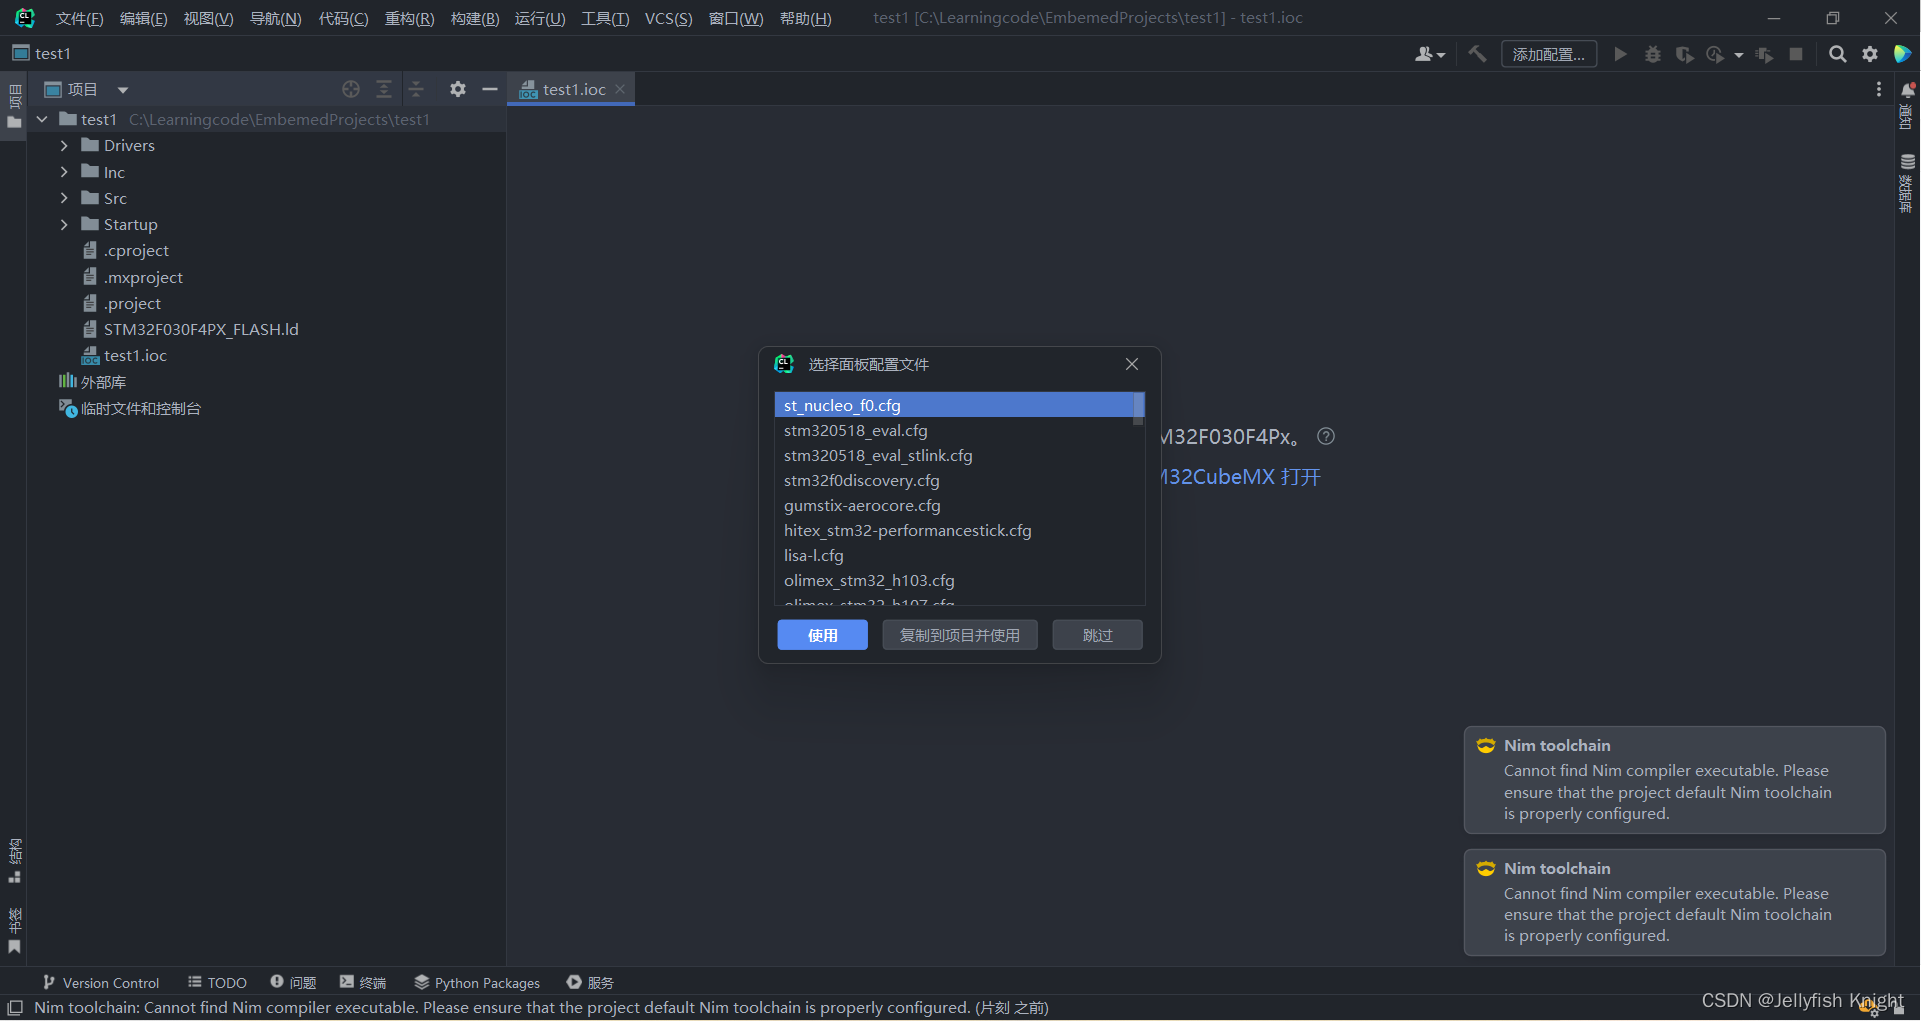Open IDE settings via the gear icon
This screenshot has height=1021, width=1921.
pos(1869,54)
